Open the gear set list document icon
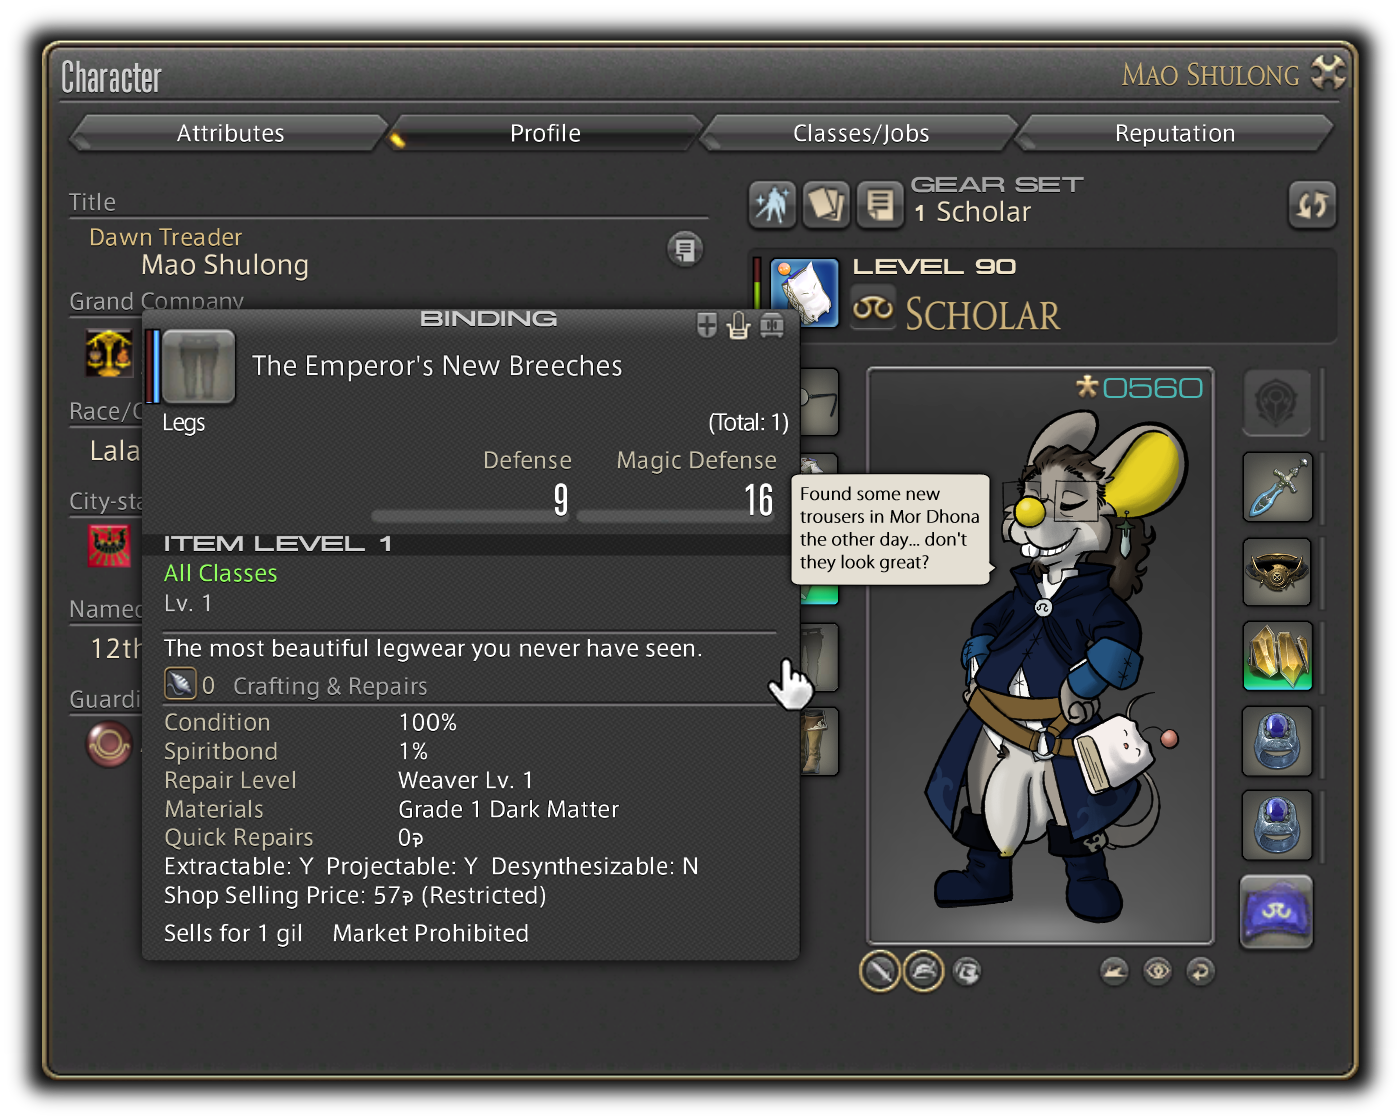Screen dimensions: 1400x1120 (x=879, y=205)
